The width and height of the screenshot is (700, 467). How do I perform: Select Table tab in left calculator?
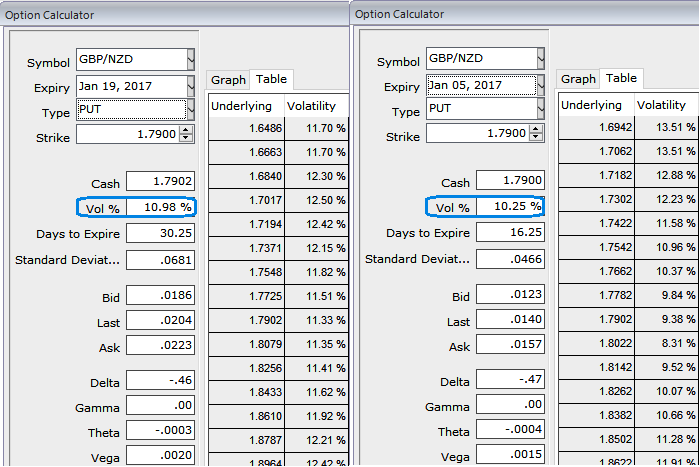271,79
